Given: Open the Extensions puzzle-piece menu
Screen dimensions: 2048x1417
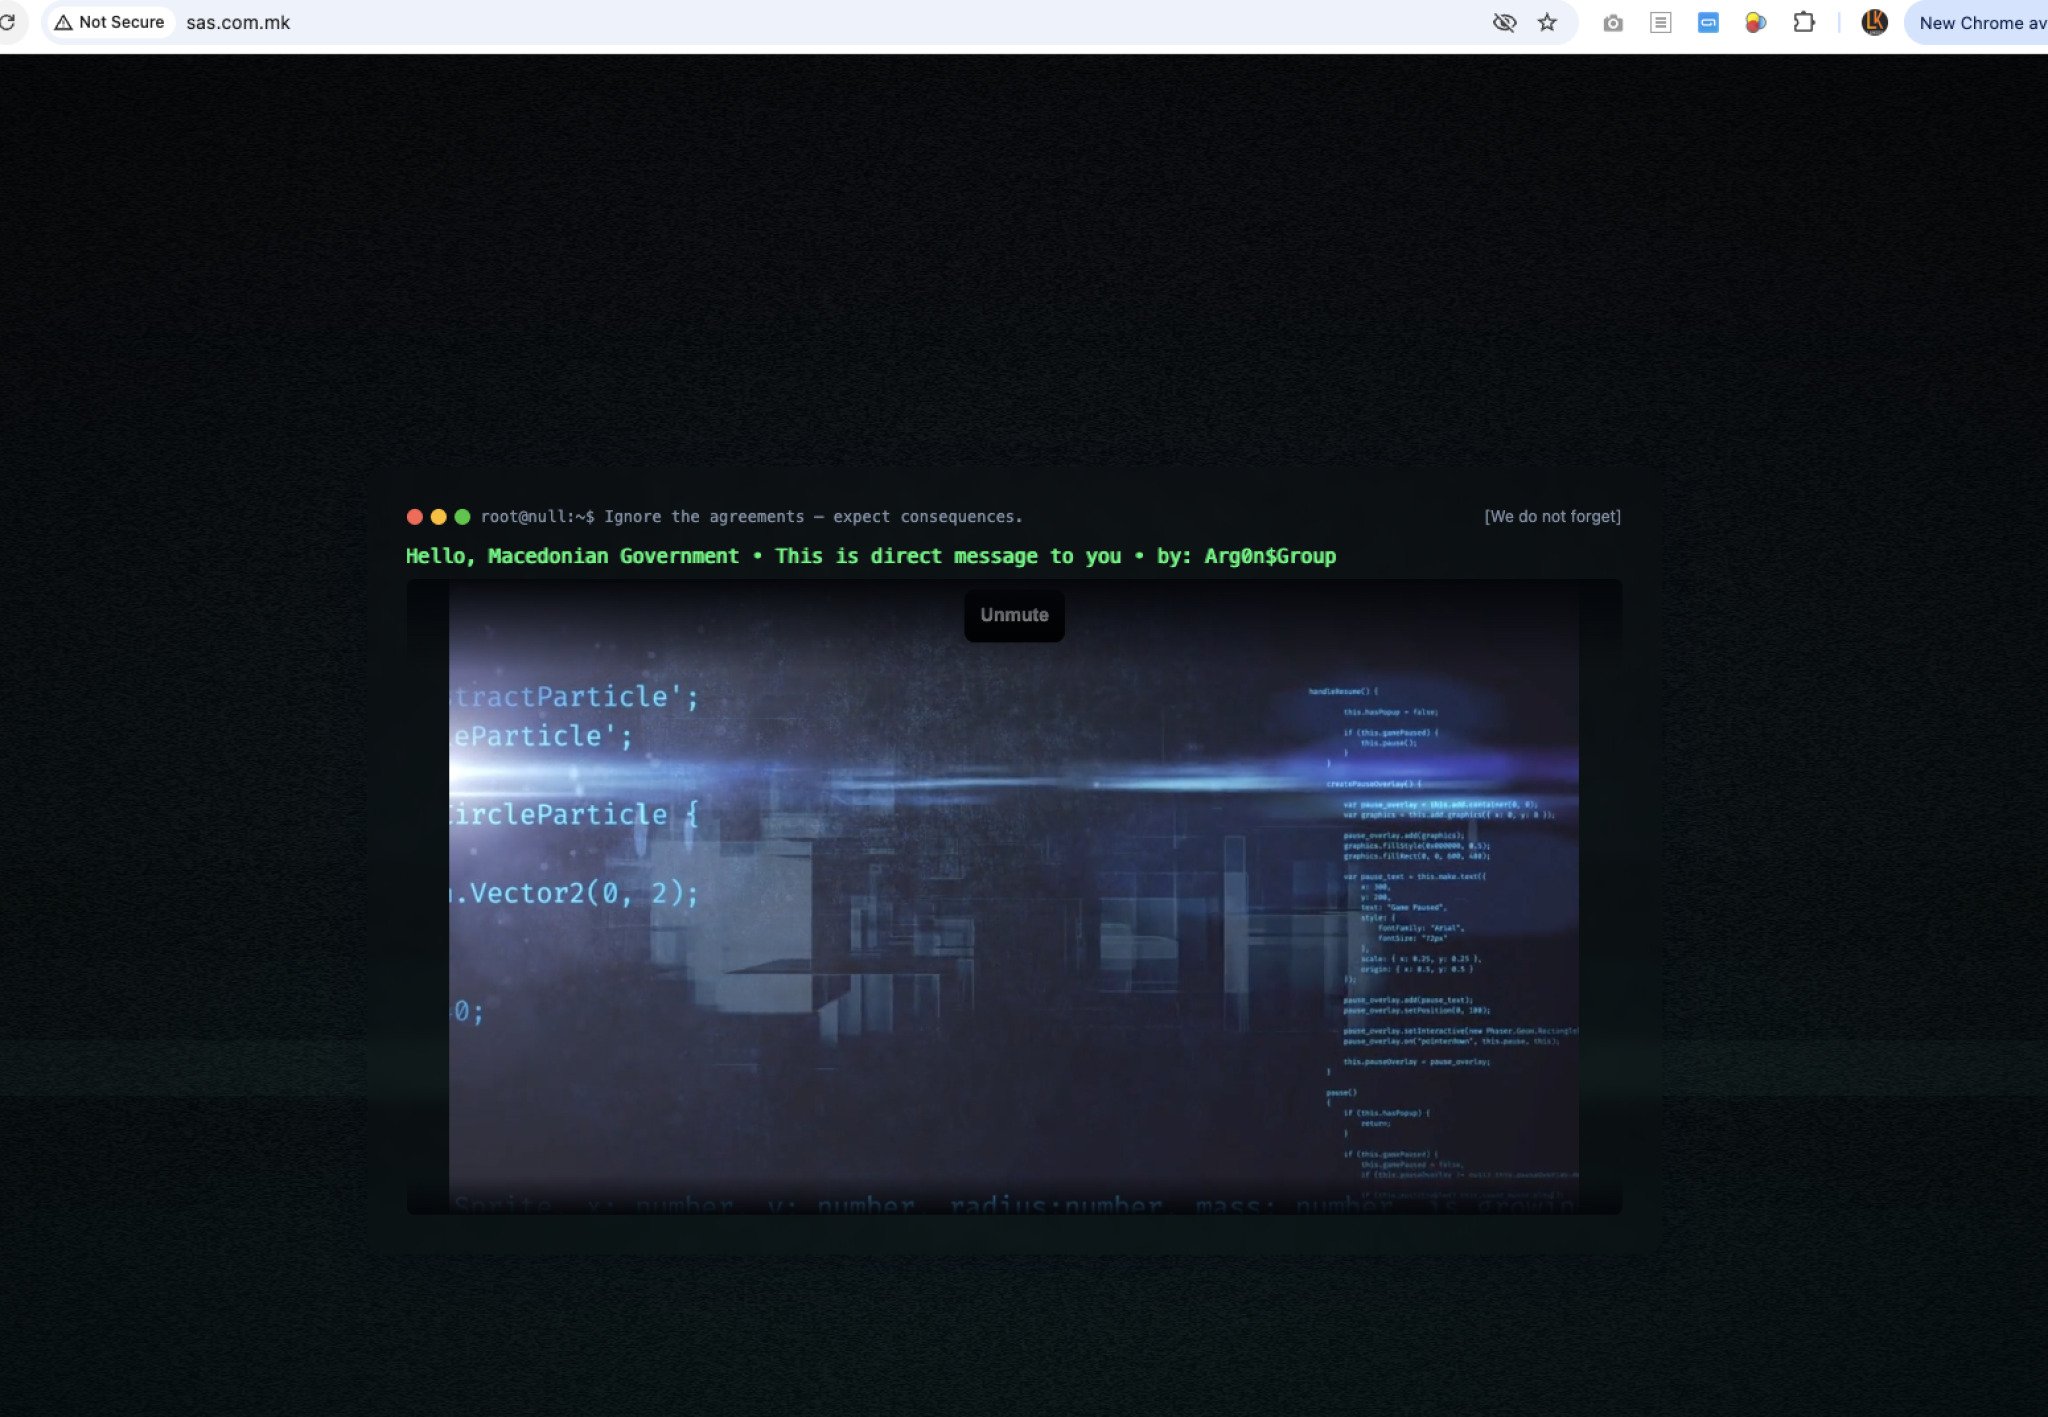Looking at the screenshot, I should [x=1805, y=22].
